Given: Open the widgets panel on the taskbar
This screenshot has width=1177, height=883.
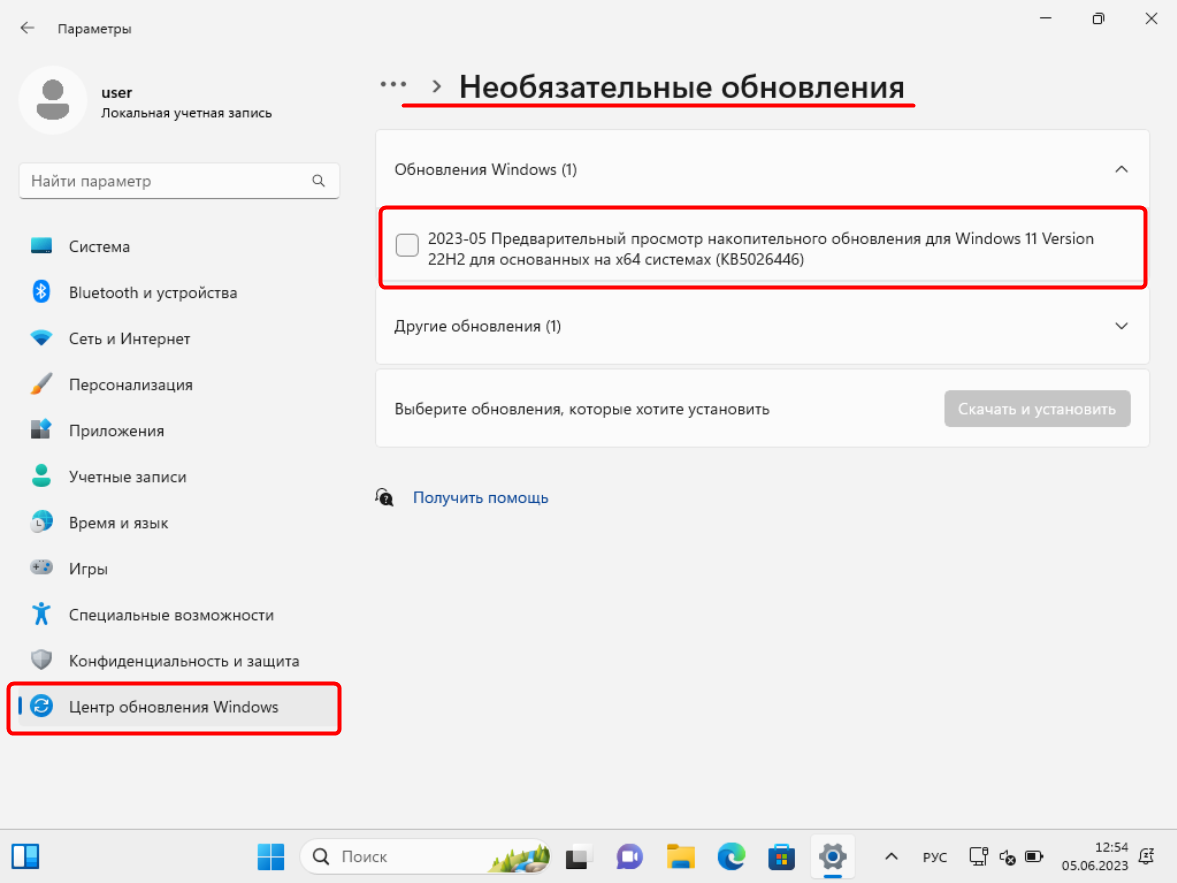Looking at the screenshot, I should point(26,856).
